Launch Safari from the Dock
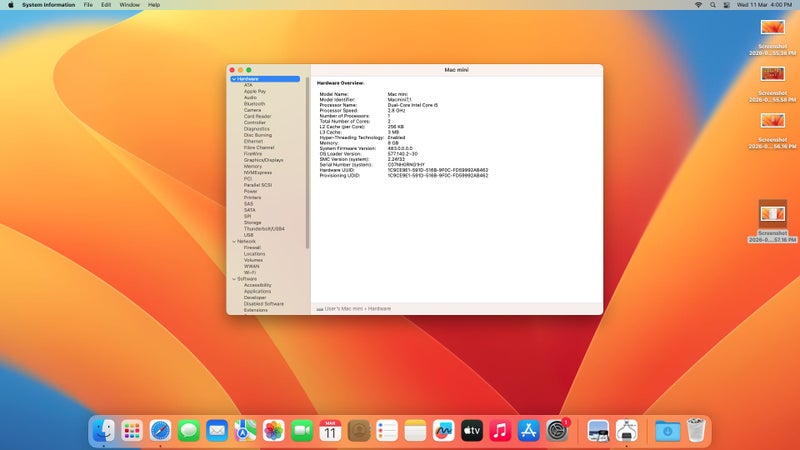 click(160, 431)
